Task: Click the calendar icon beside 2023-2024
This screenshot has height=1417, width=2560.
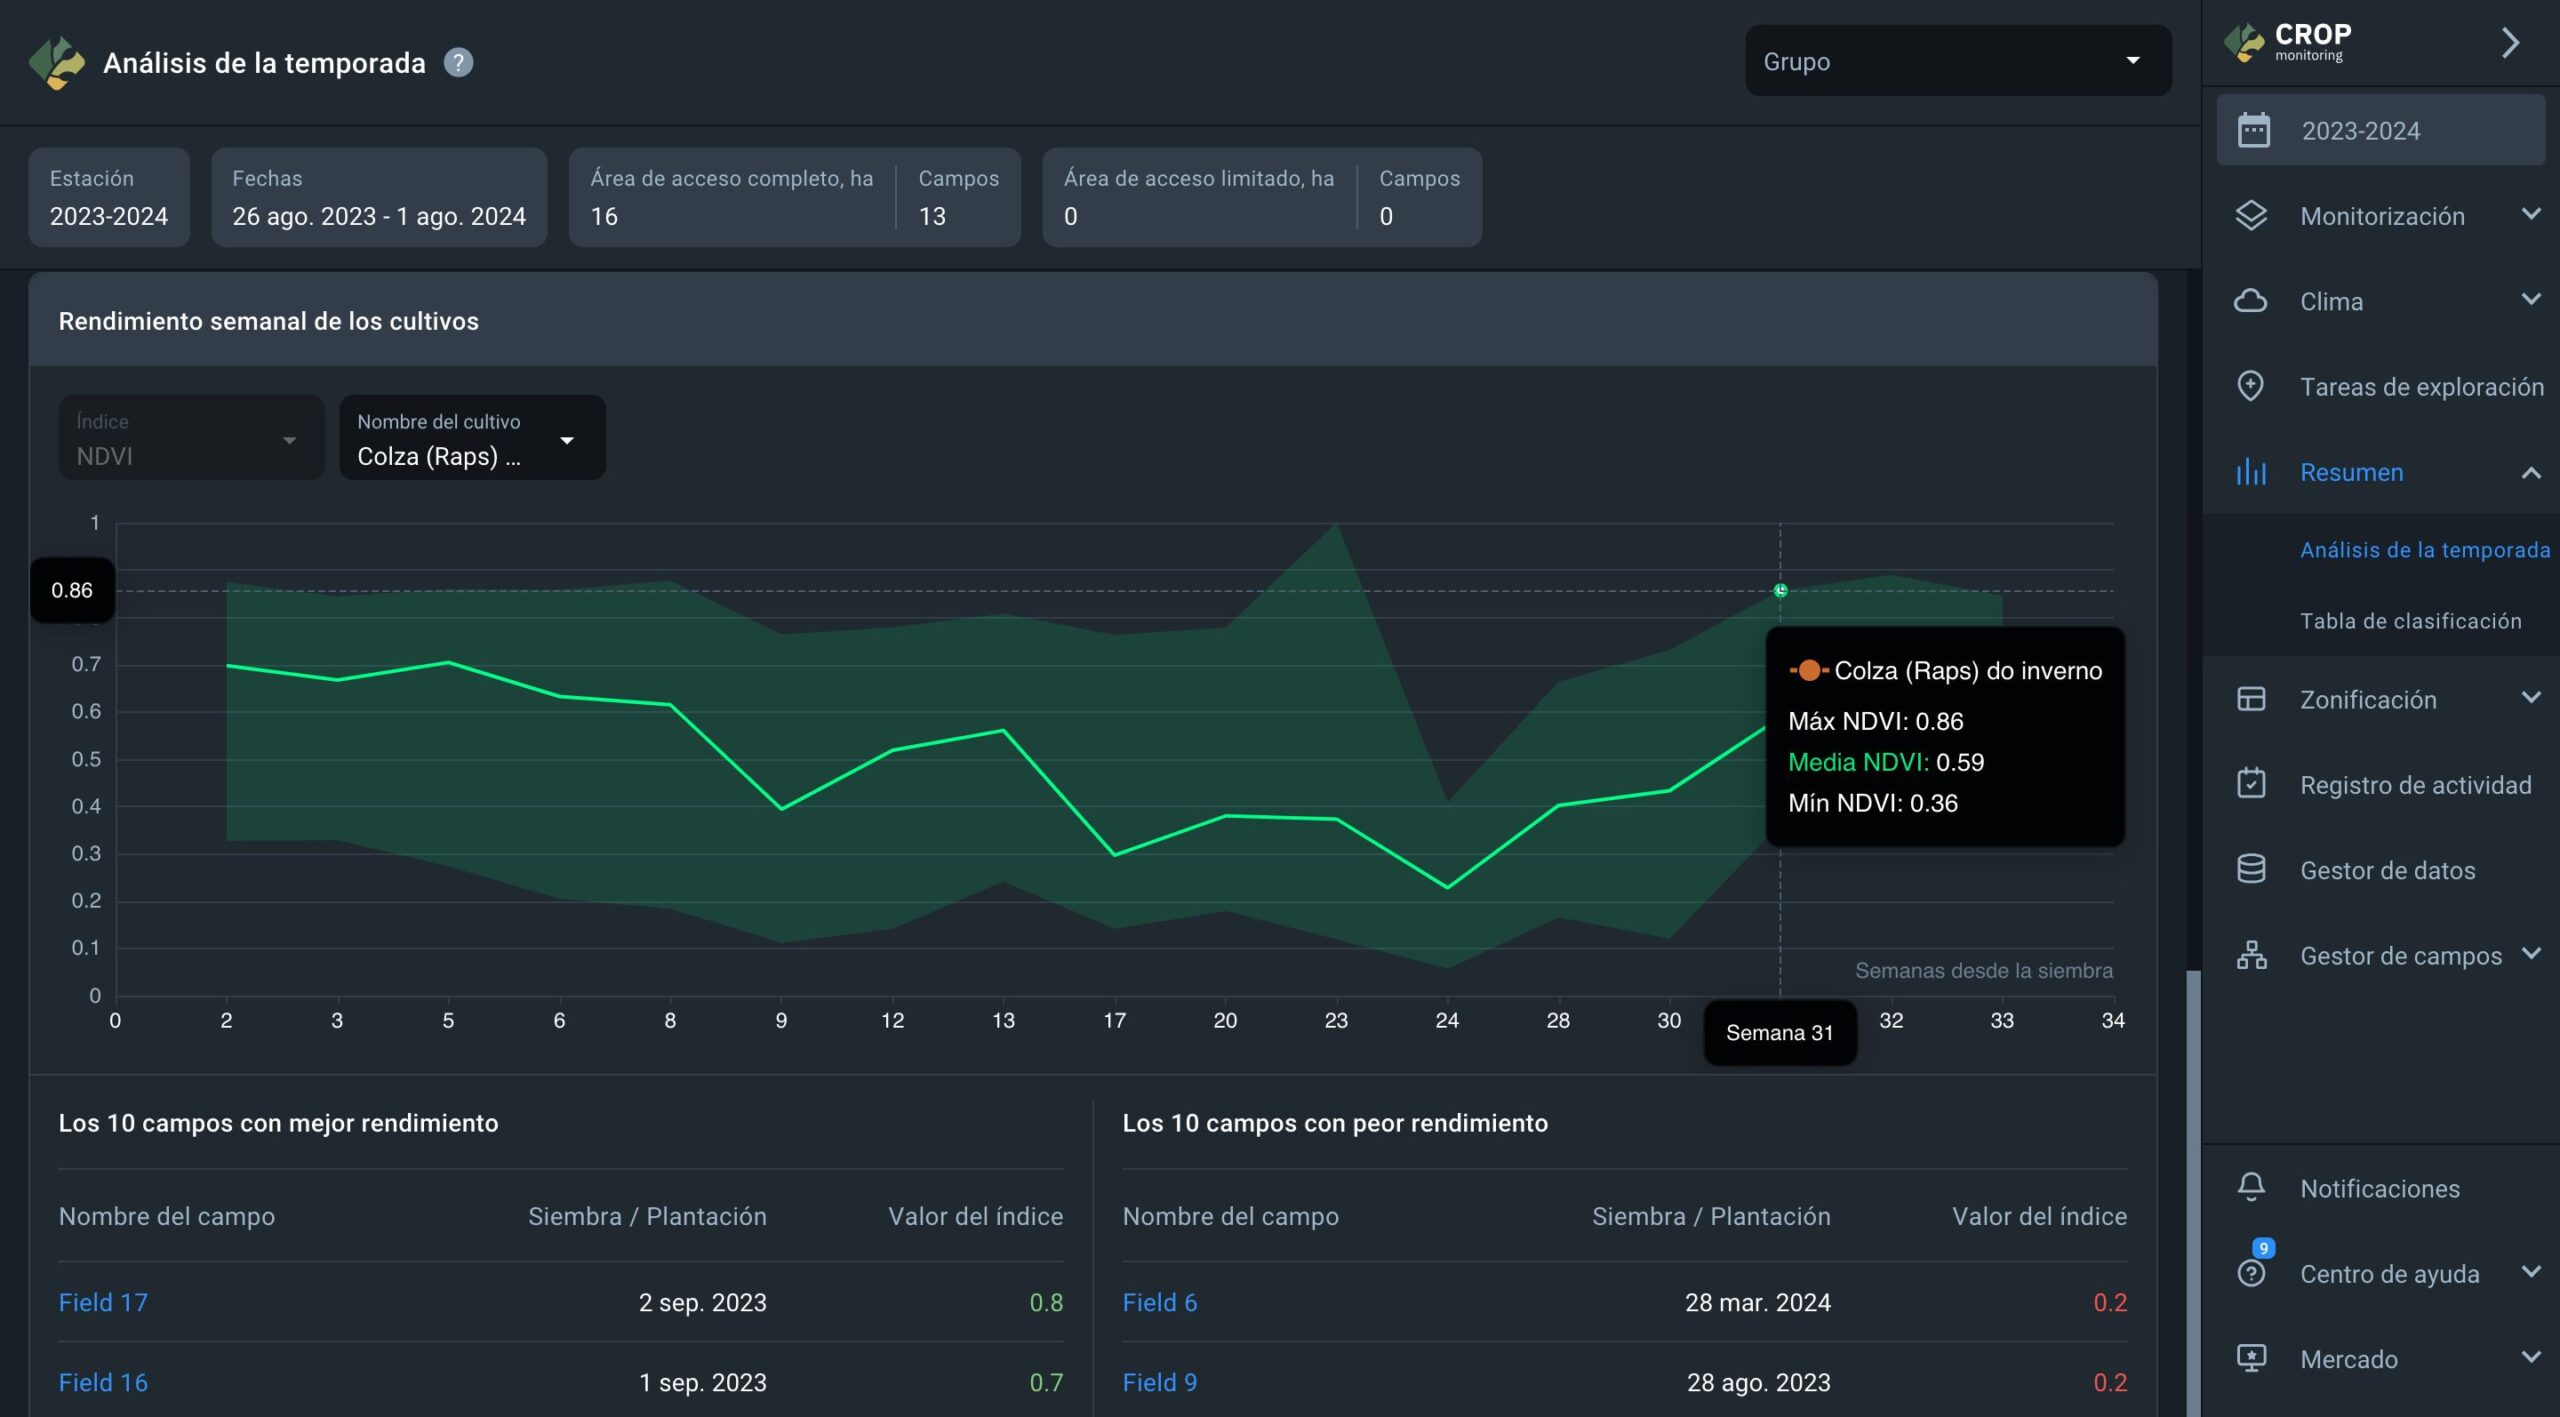Action: point(2253,131)
